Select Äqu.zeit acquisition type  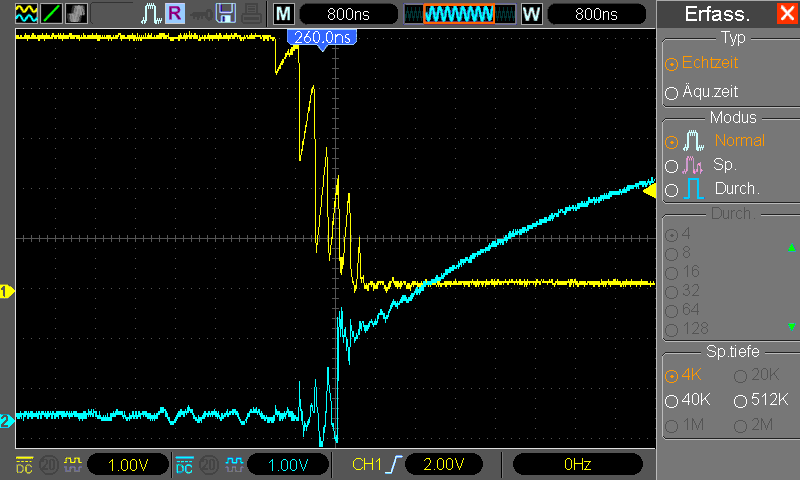tap(702, 92)
